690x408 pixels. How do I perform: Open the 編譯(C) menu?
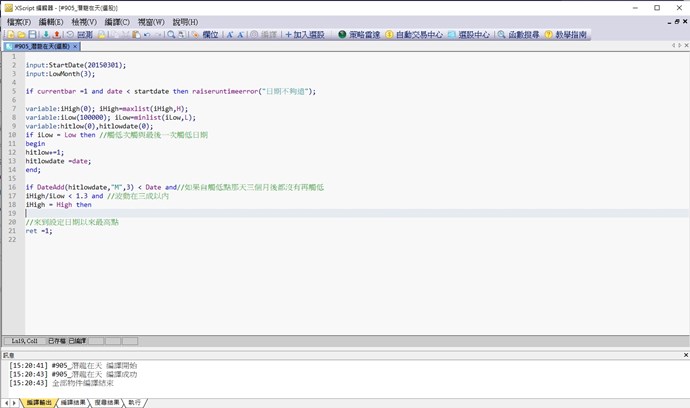[x=117, y=21]
